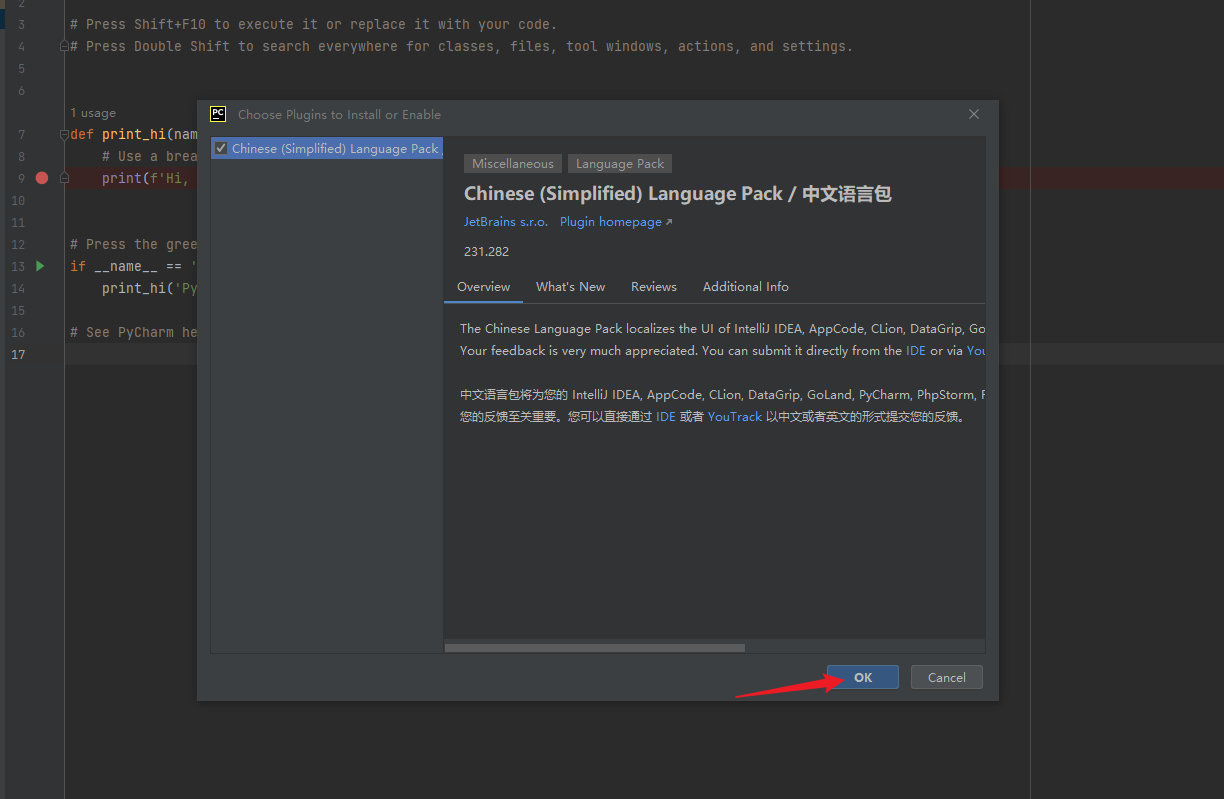1224x799 pixels.
Task: Click the 'Press Double Shift' comment on line 4
Action: (x=462, y=46)
